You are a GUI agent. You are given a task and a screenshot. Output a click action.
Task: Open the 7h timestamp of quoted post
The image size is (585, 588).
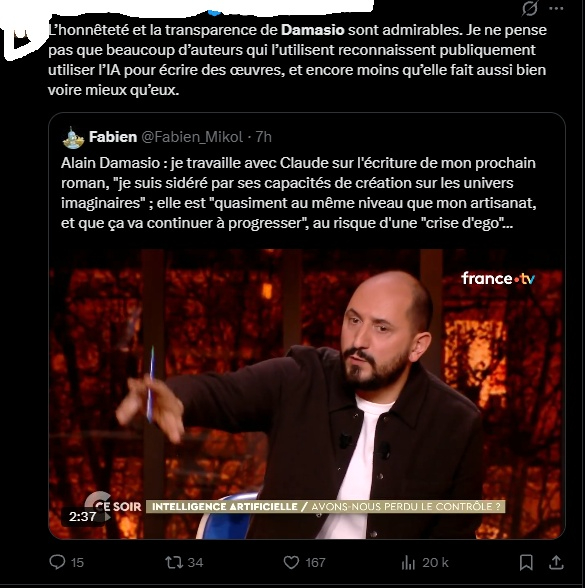click(x=264, y=137)
